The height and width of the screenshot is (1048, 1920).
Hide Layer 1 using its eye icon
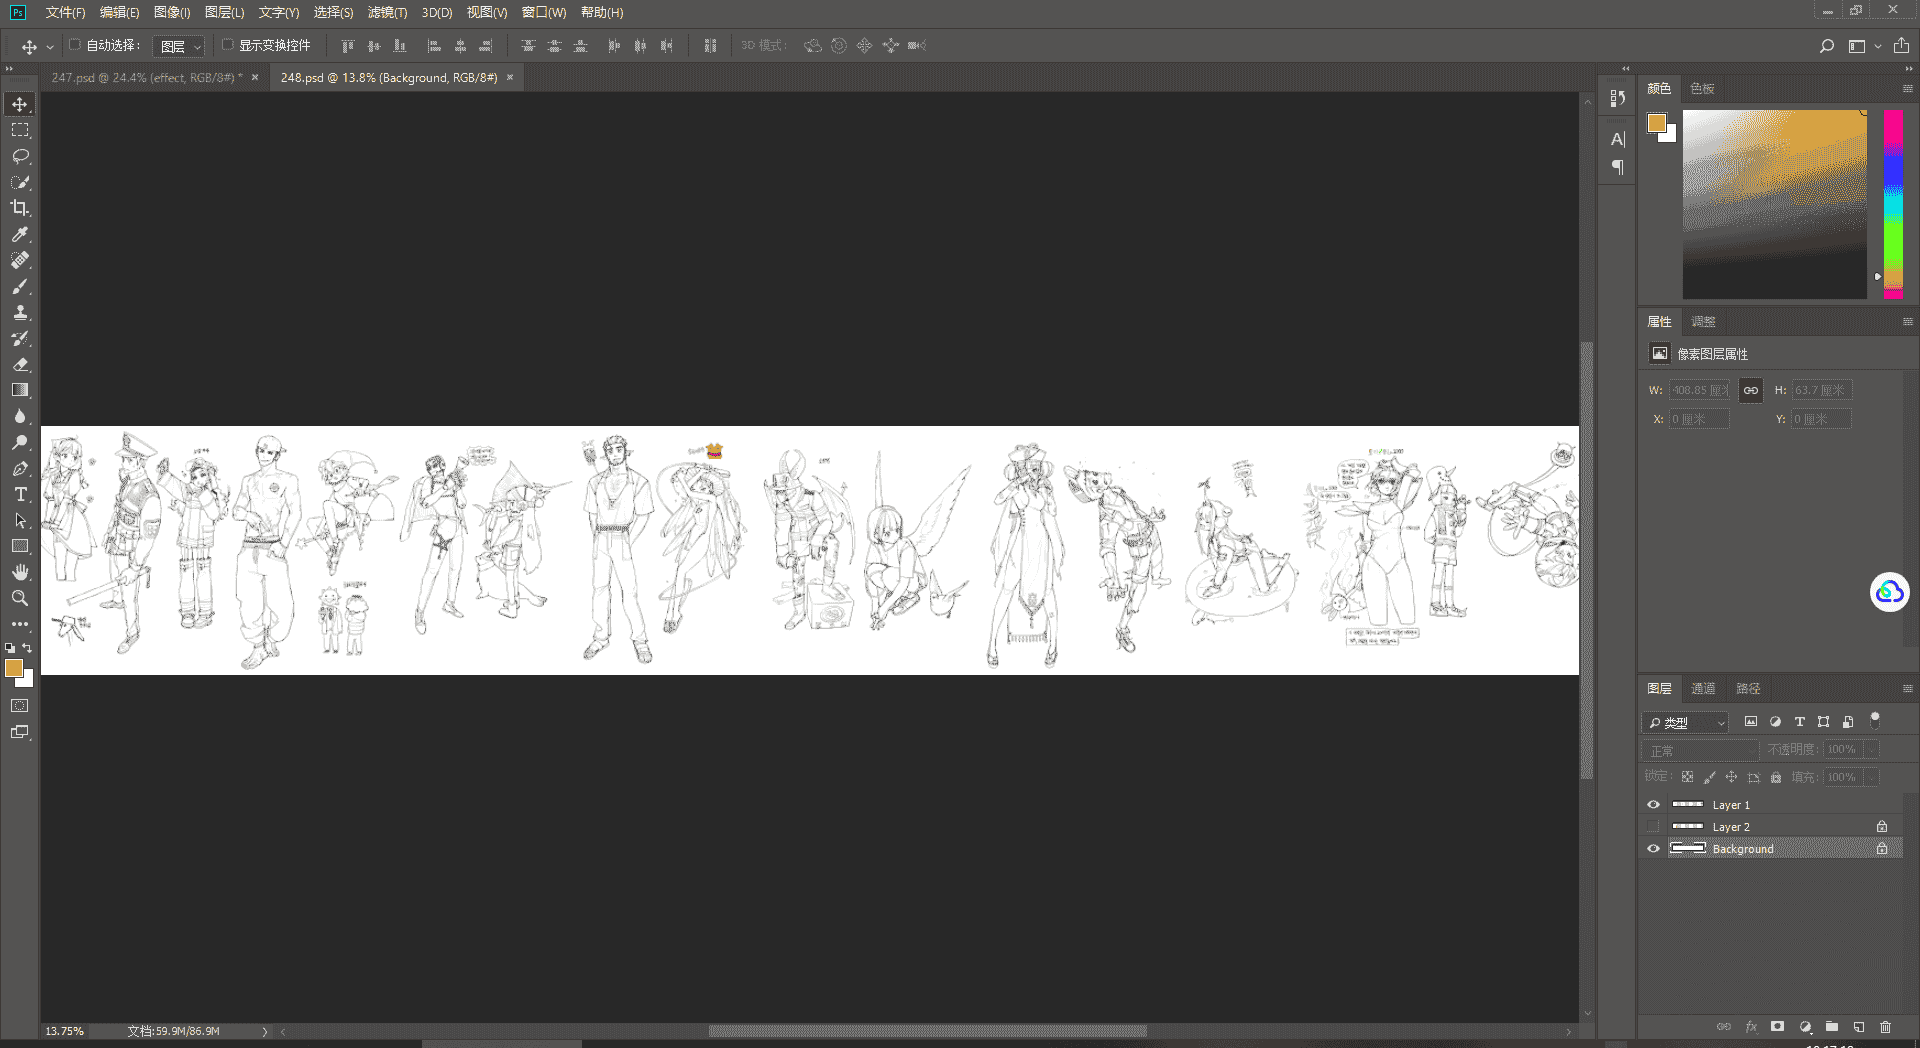(1653, 805)
